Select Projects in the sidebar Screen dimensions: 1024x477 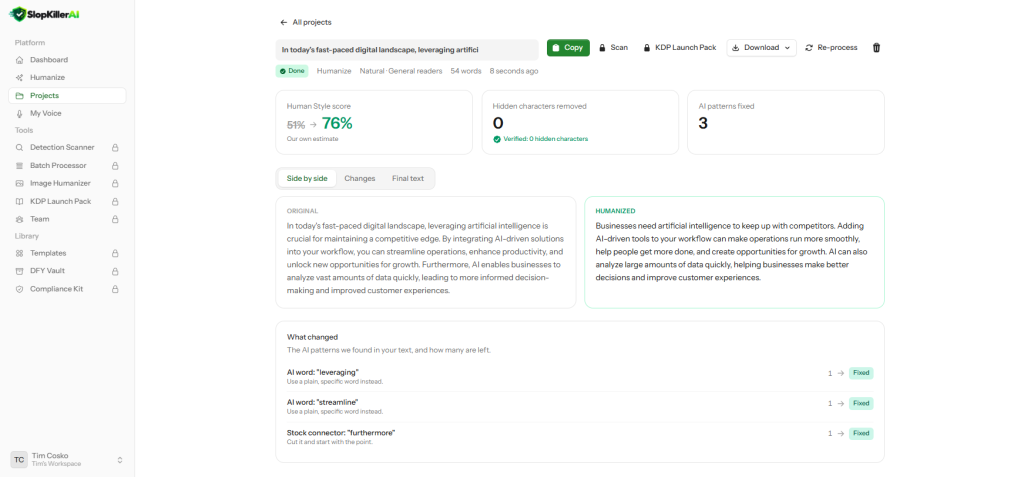[x=67, y=95]
